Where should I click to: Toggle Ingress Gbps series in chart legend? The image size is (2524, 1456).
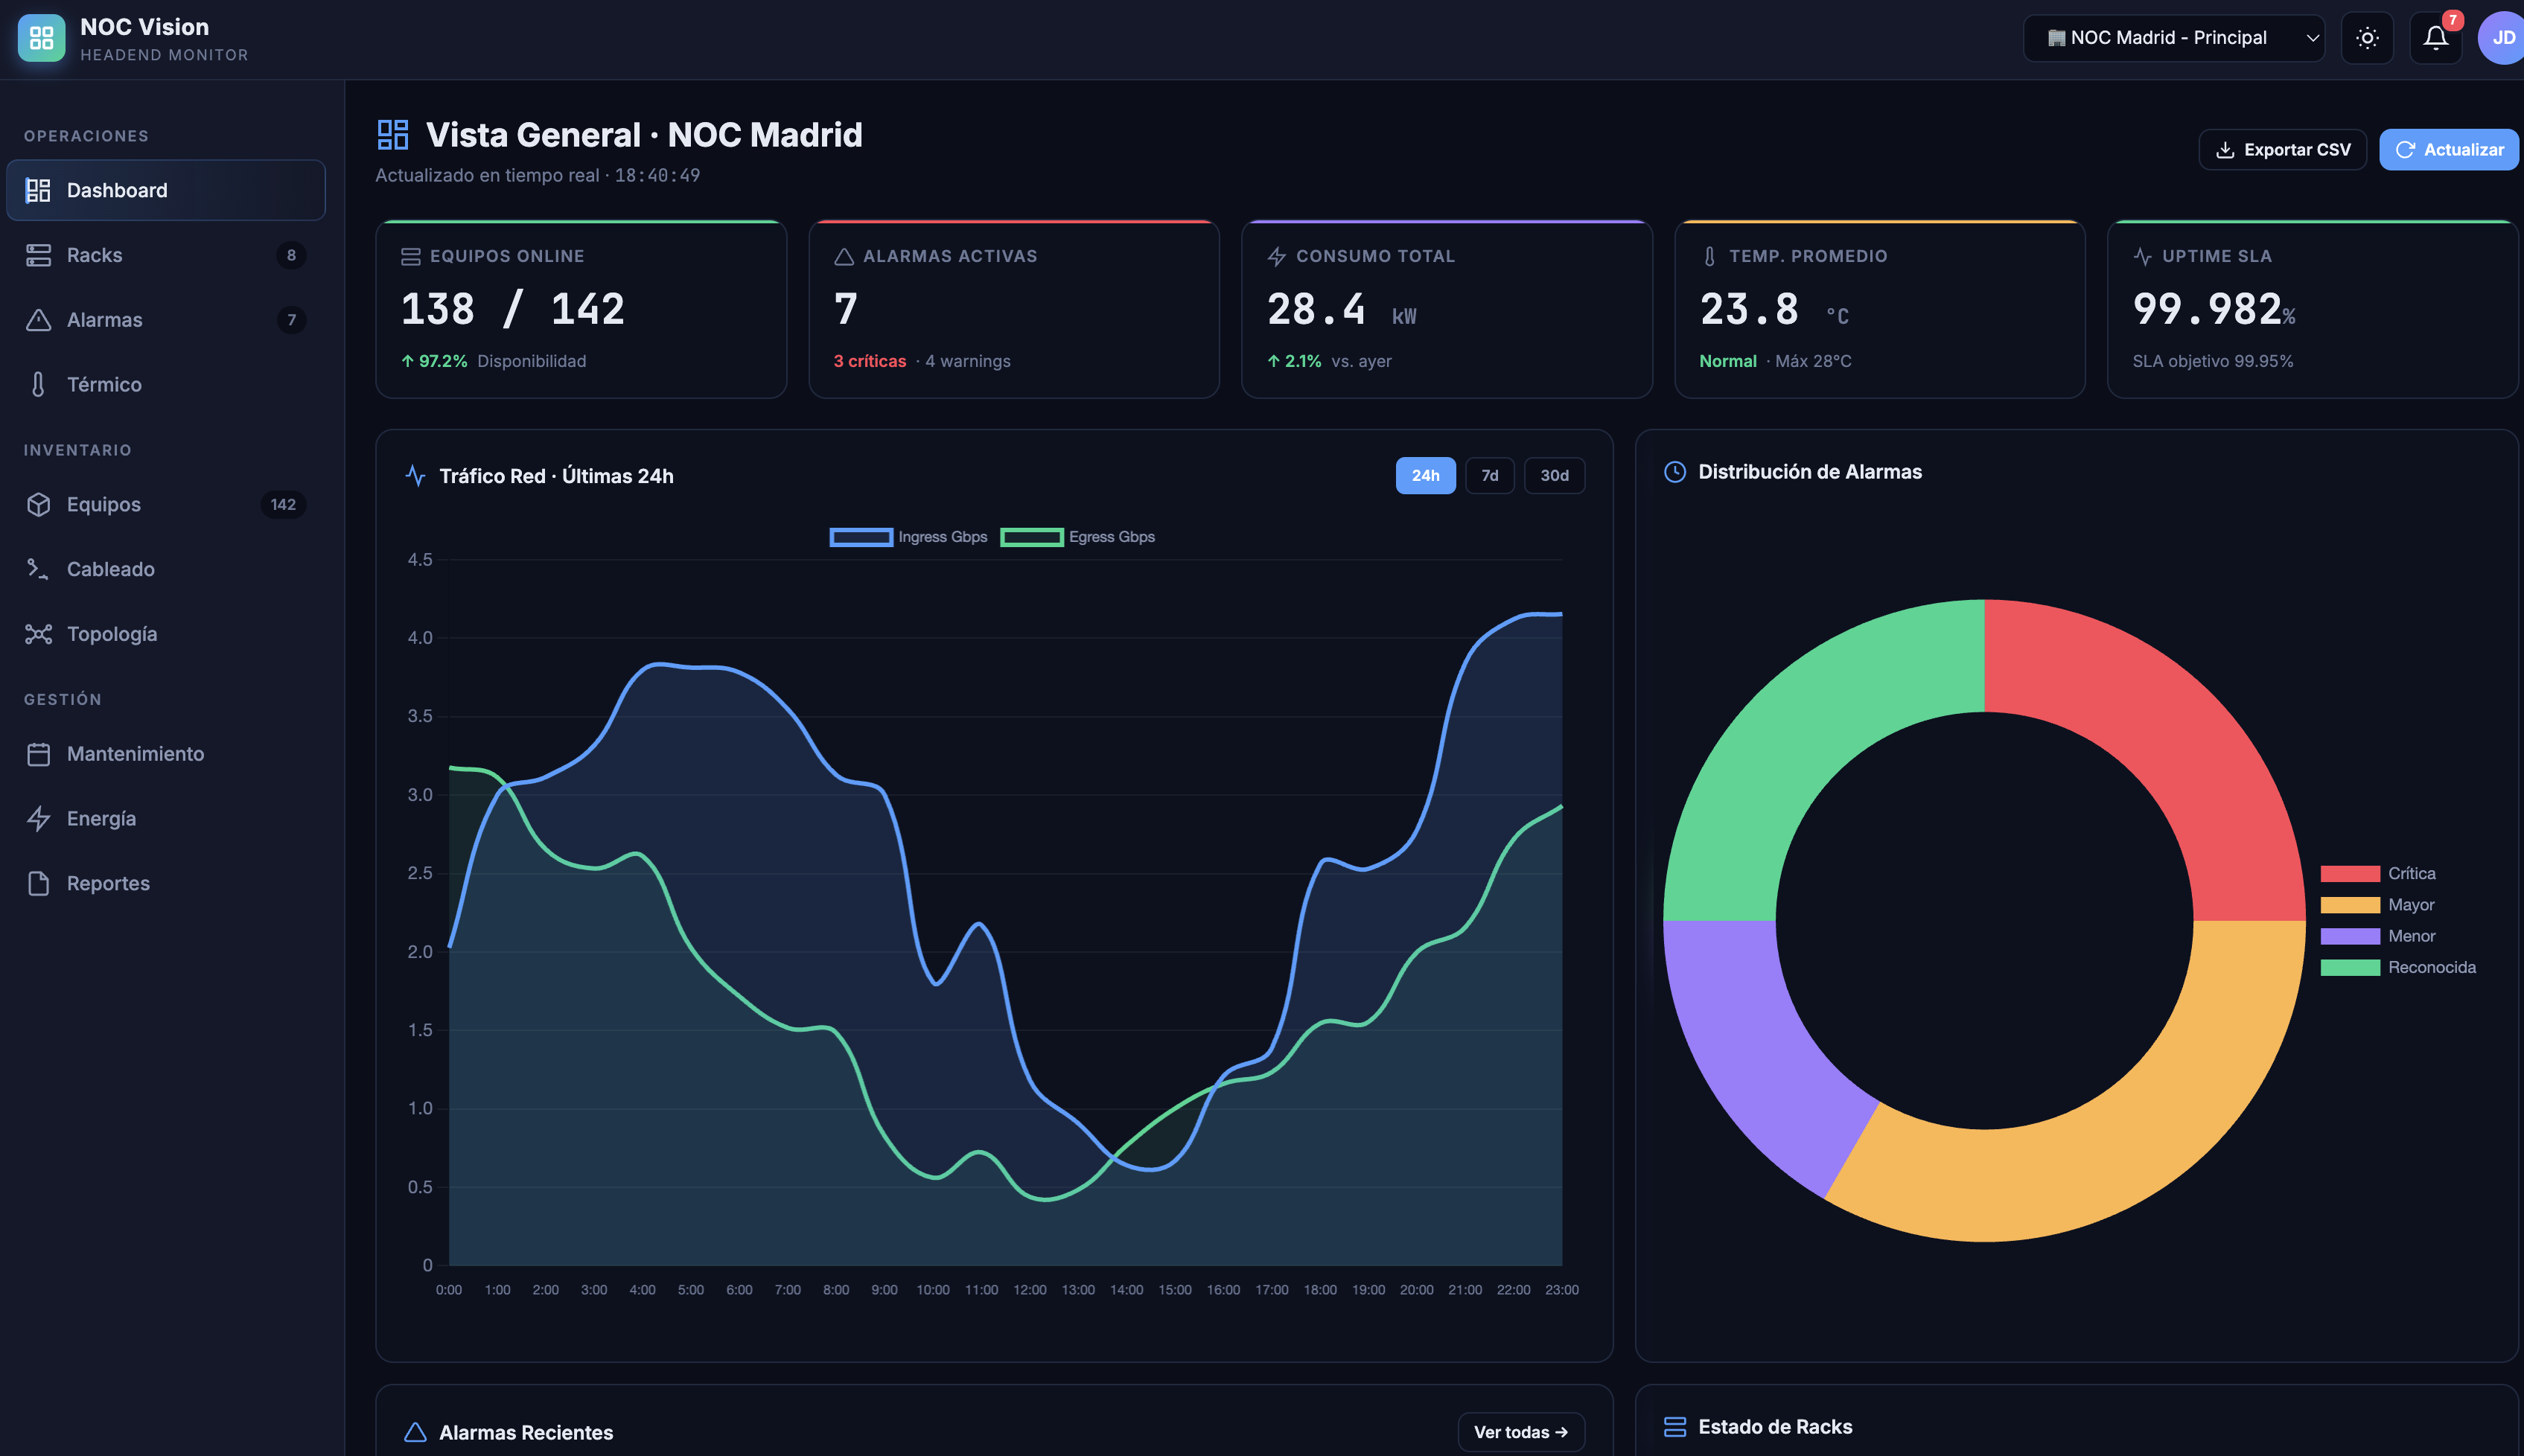click(908, 537)
